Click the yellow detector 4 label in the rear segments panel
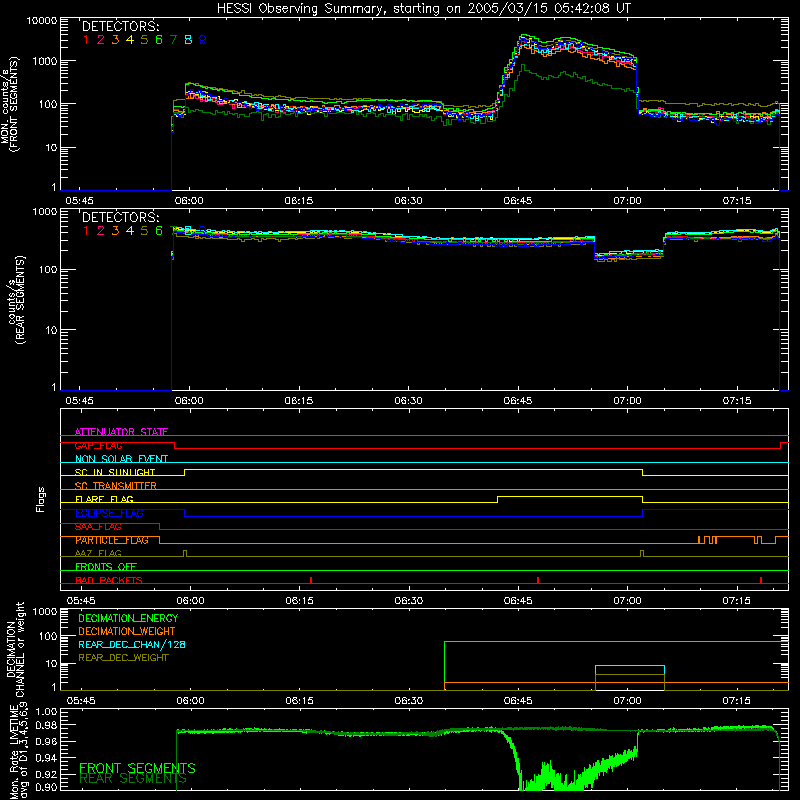800x800 pixels. (x=130, y=231)
